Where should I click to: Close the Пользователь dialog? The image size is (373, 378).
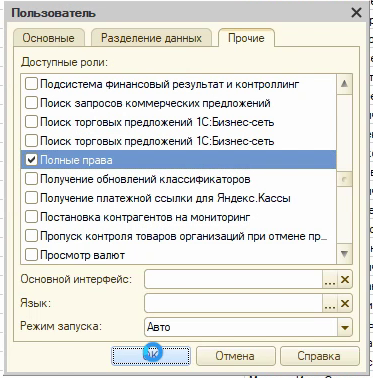coord(356,13)
